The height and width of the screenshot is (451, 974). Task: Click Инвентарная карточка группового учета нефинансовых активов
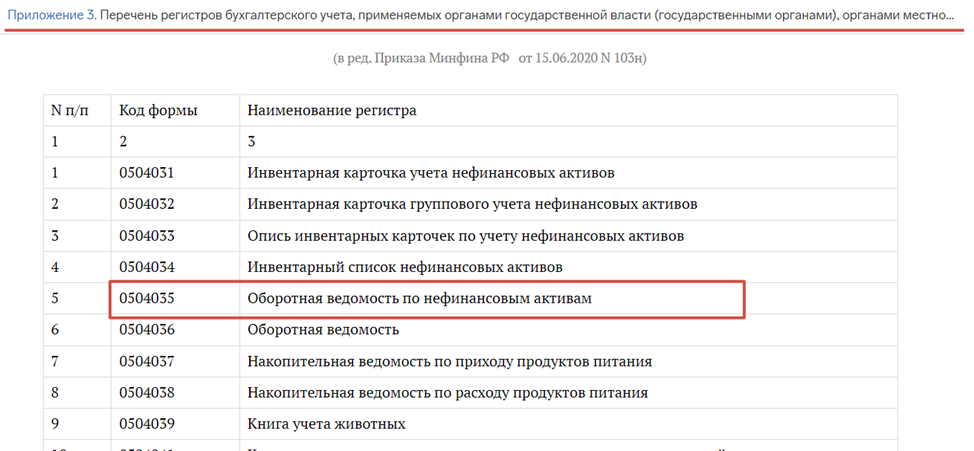click(472, 204)
